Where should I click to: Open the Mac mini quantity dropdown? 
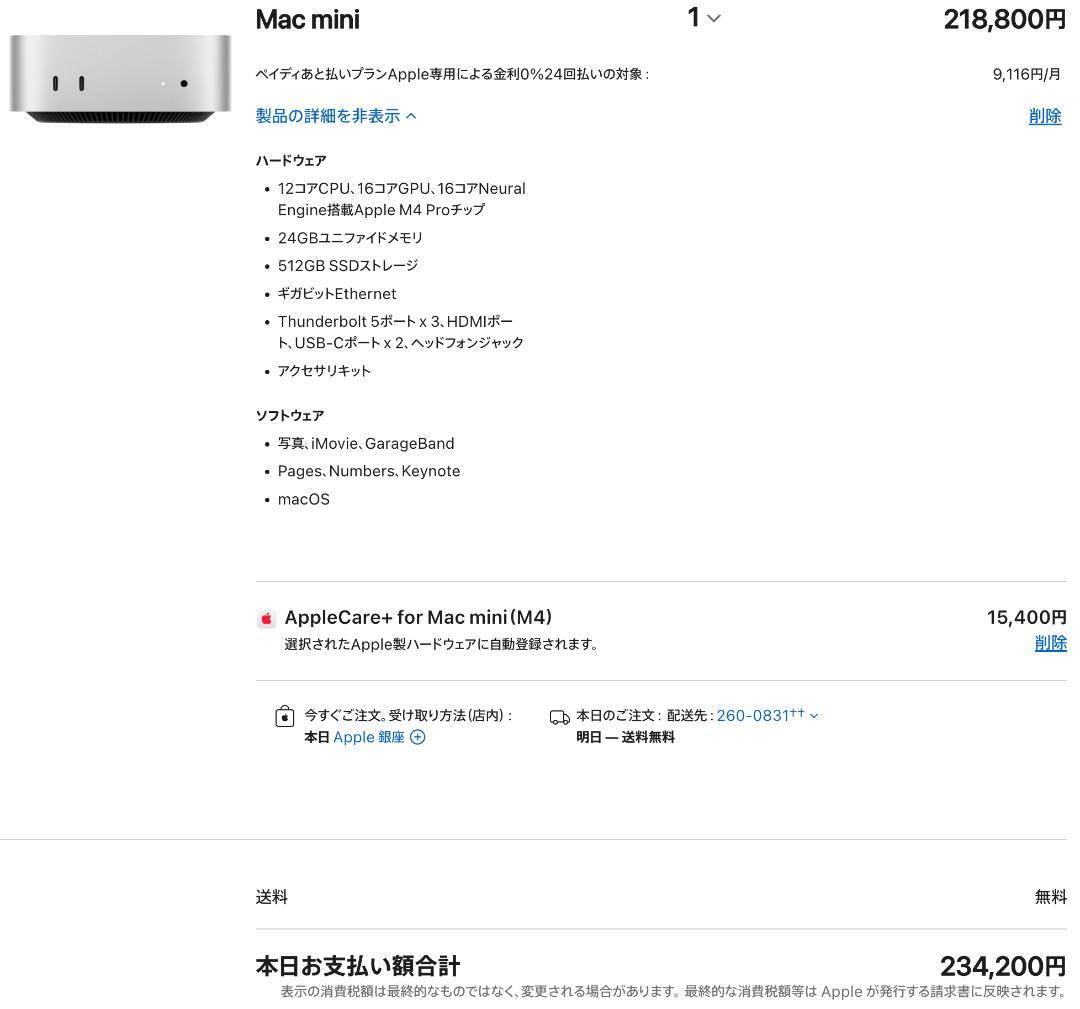tap(703, 18)
